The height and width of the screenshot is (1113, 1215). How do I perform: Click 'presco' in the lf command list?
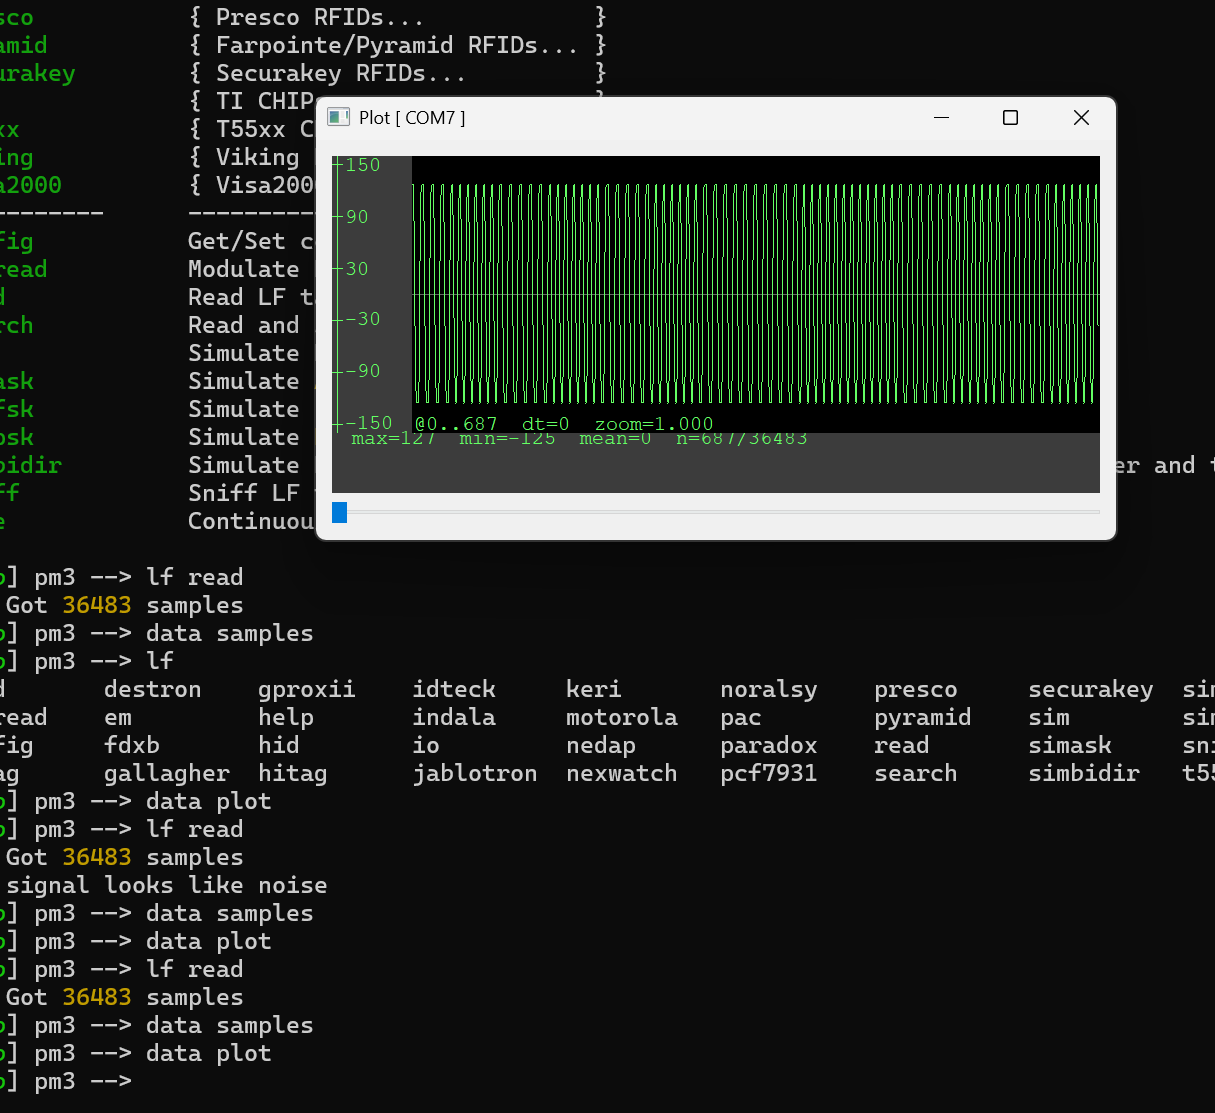tap(915, 690)
